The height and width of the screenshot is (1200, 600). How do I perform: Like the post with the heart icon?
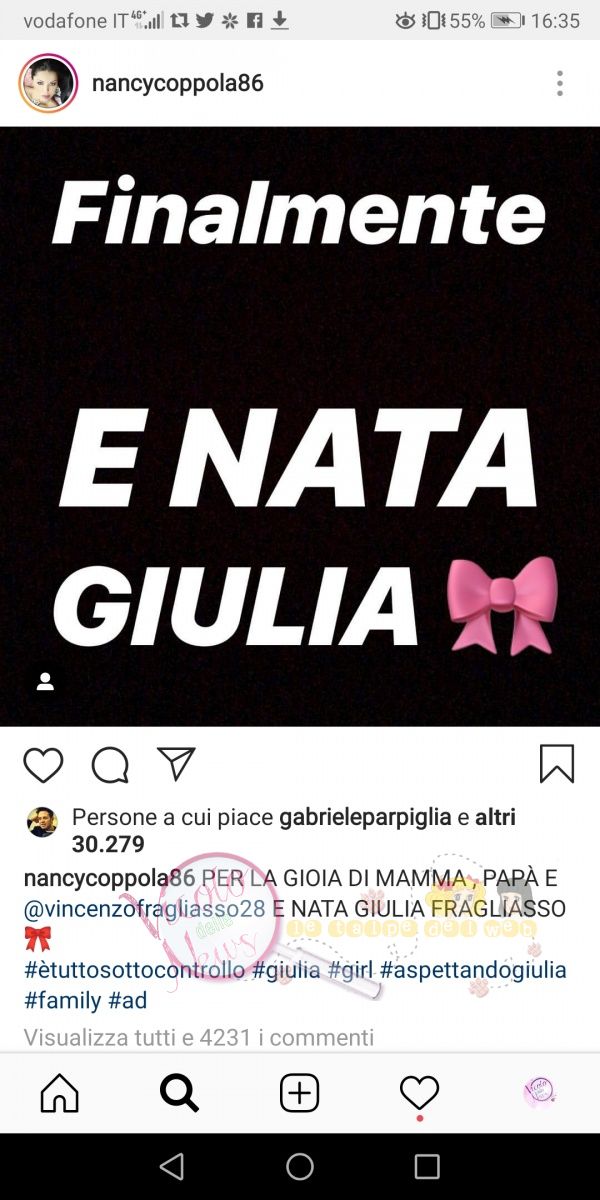tap(43, 766)
